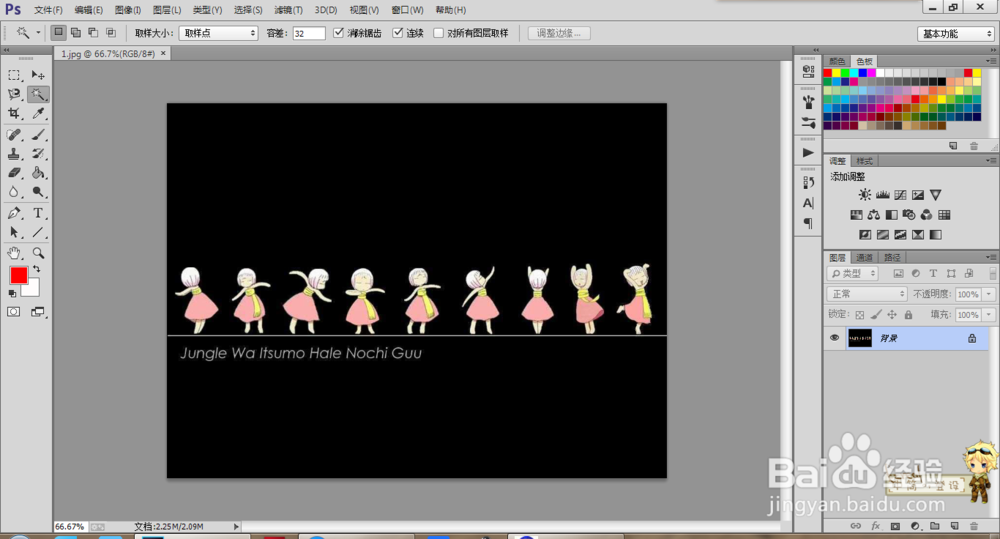Choose new selection mode
Screen dimensions: 1000x539
(58, 33)
